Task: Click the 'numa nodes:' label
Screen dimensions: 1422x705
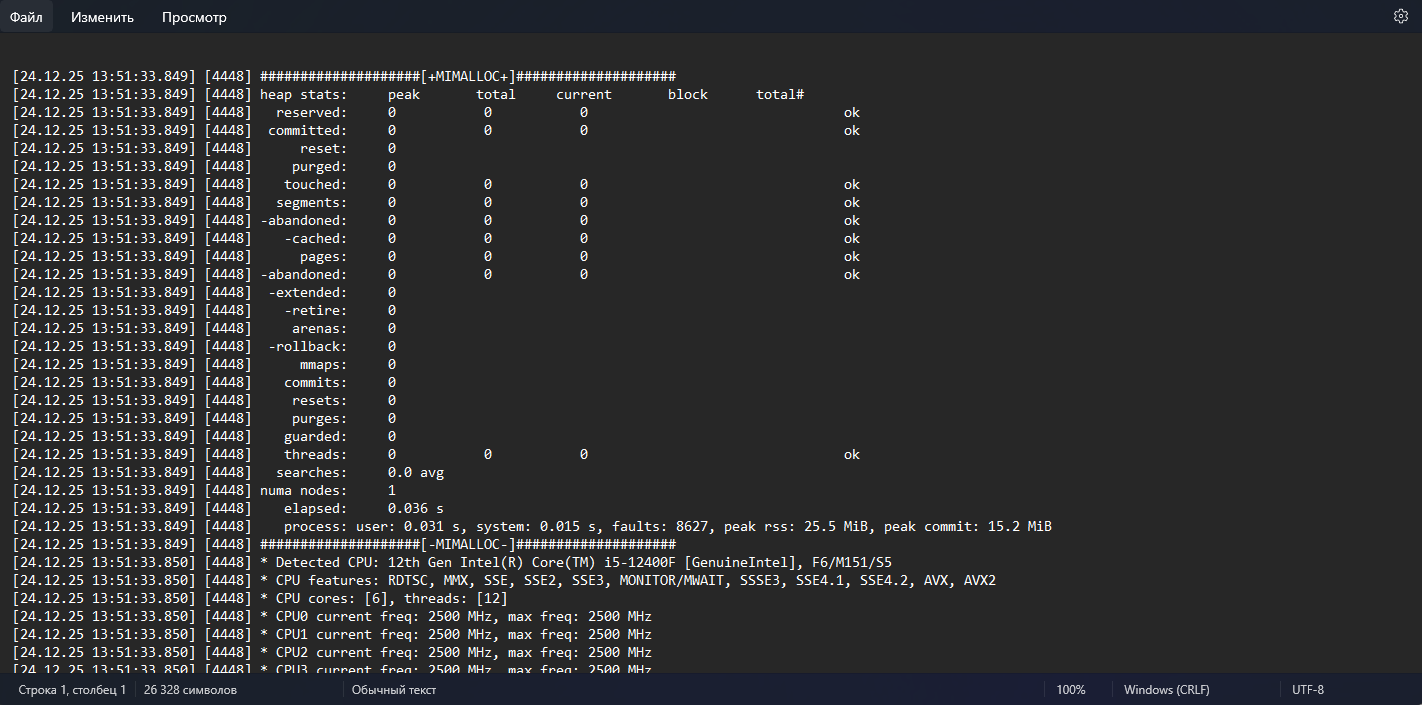Action: (304, 490)
